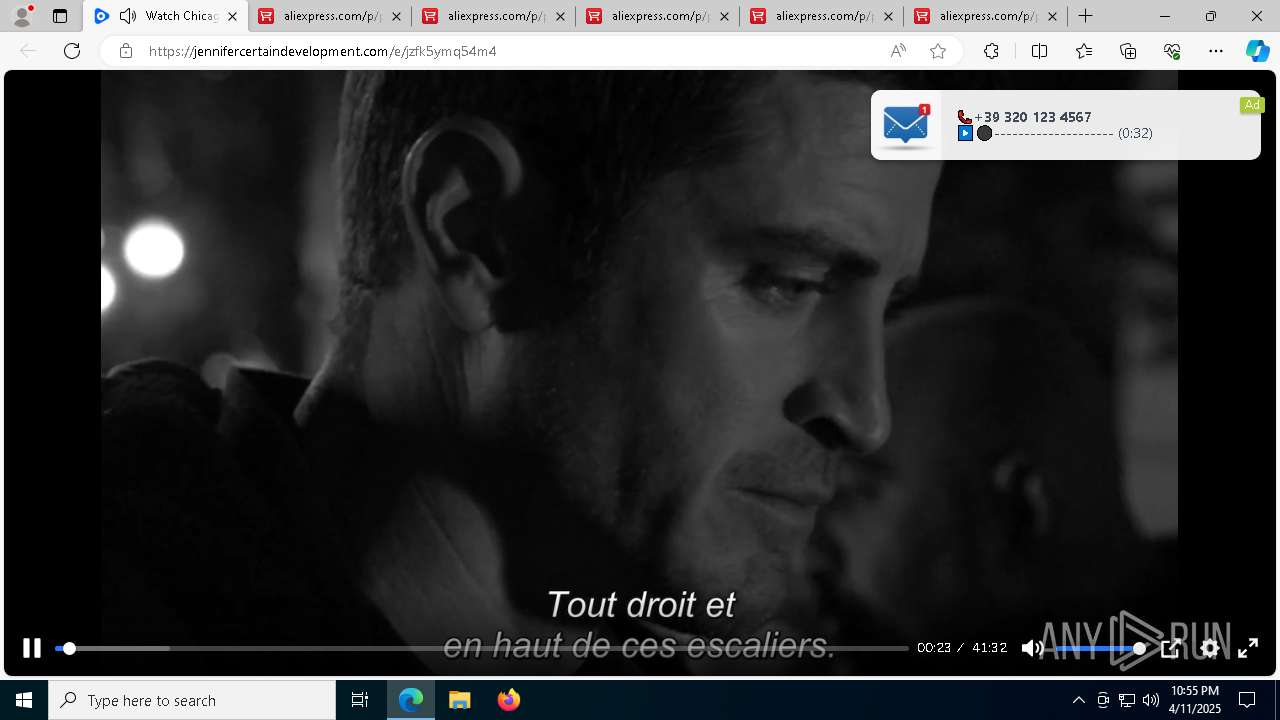This screenshot has height=720, width=1280.
Task: Open tab actions menu
Action: (60, 16)
